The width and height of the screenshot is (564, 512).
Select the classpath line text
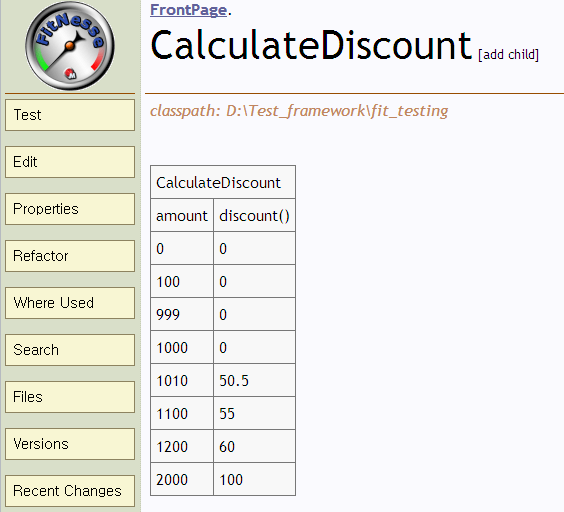point(299,111)
